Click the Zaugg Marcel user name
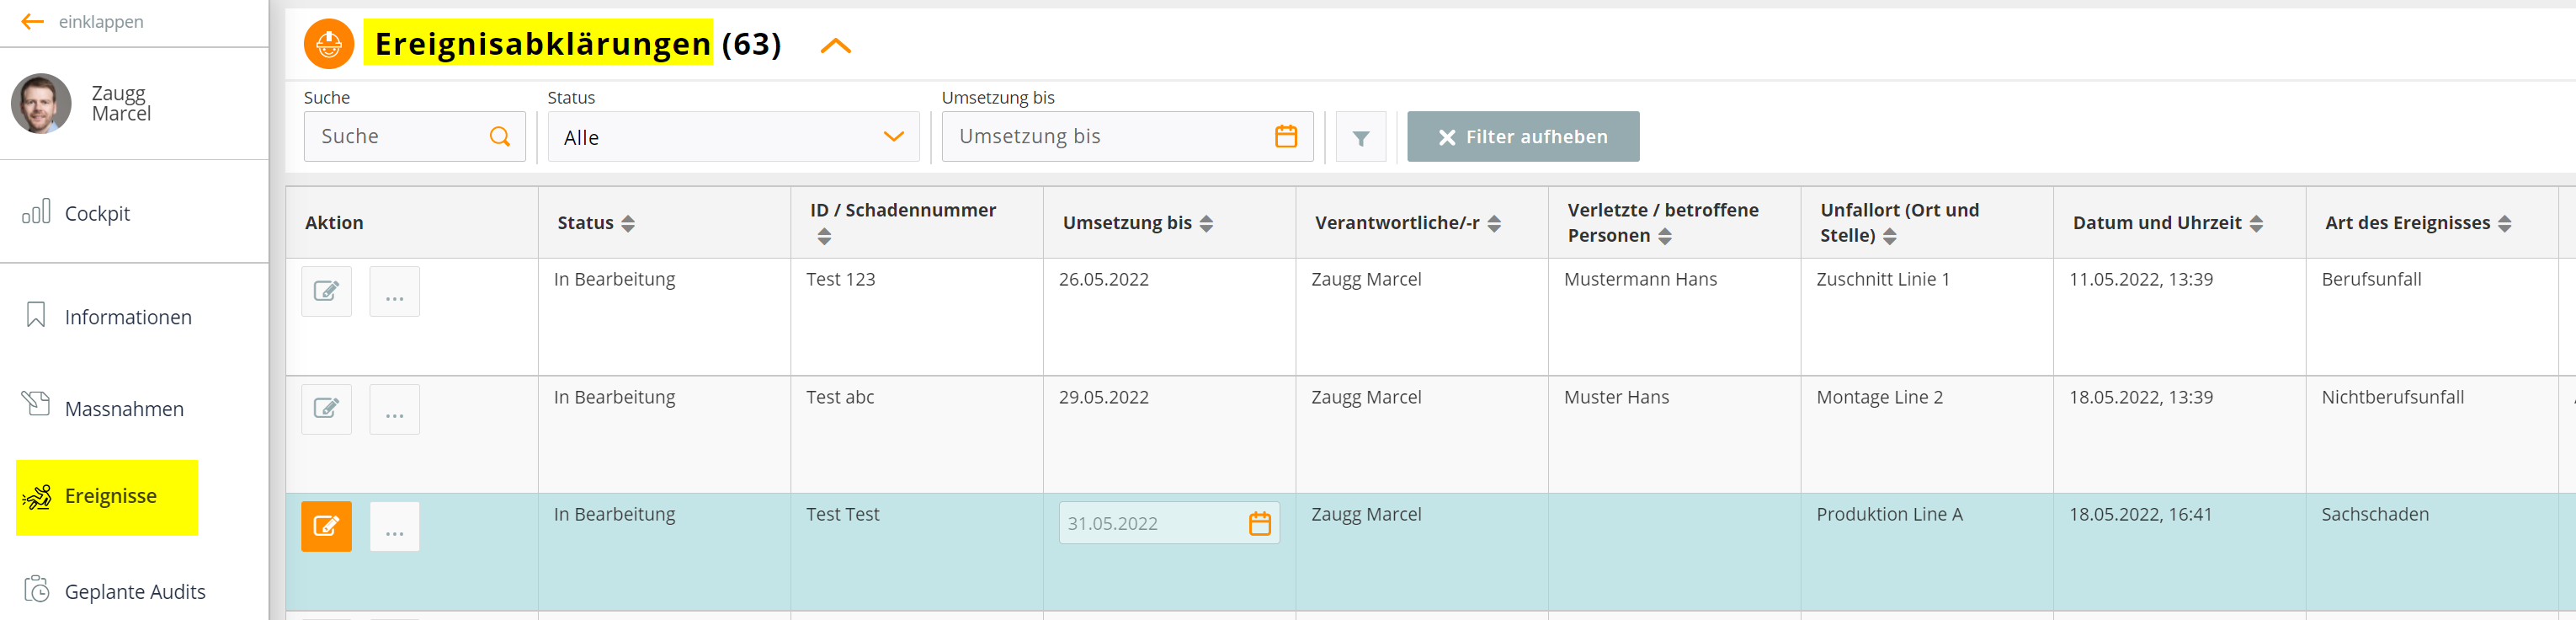Screen dimensions: 2576x620 [121, 103]
